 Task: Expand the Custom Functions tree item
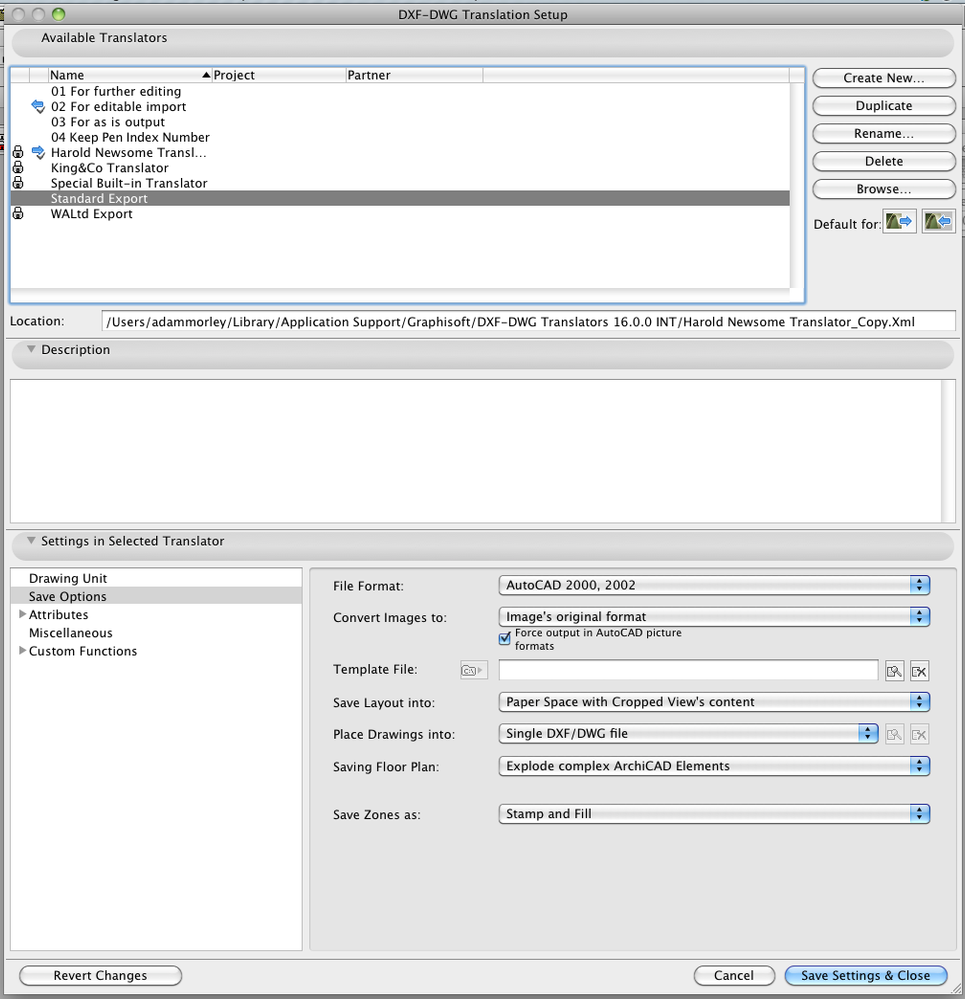tap(22, 650)
